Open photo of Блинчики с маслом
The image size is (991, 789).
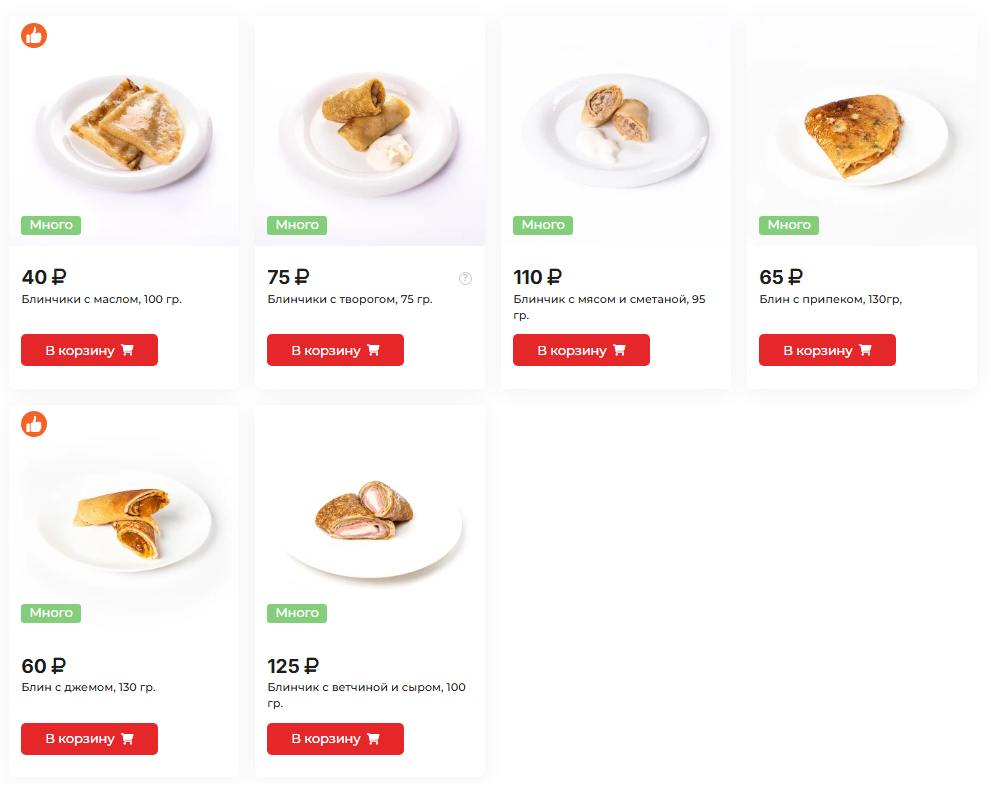pyautogui.click(x=124, y=125)
